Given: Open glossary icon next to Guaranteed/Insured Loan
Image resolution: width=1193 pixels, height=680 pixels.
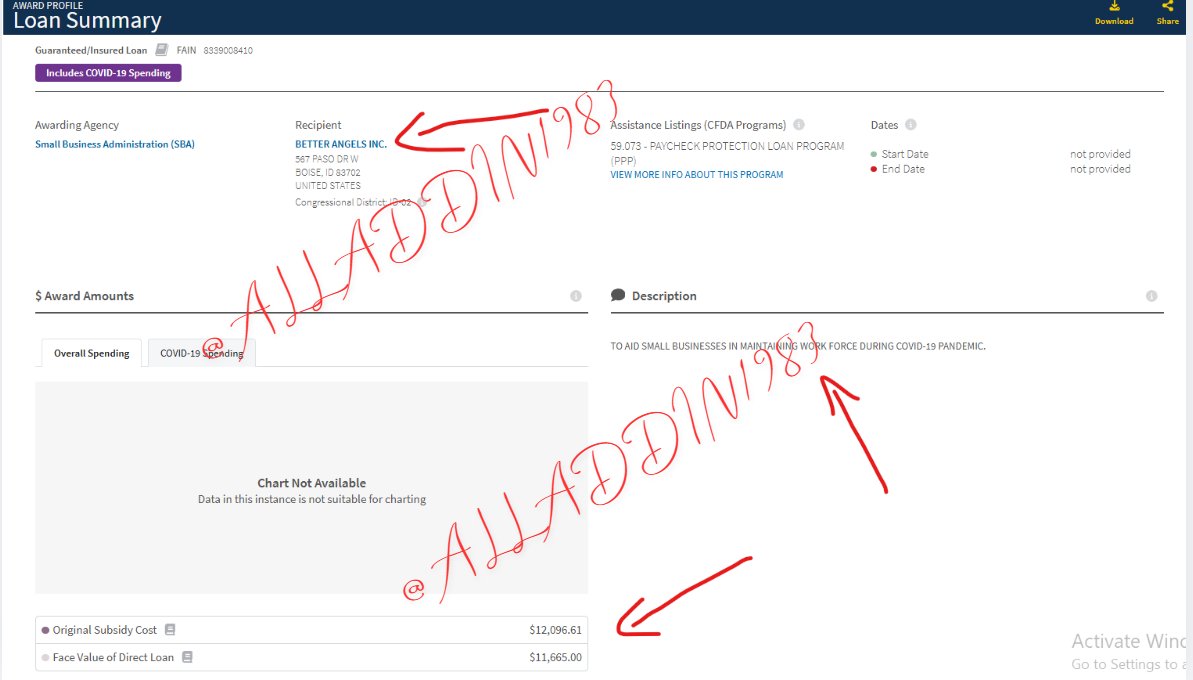Looking at the screenshot, I should [161, 49].
